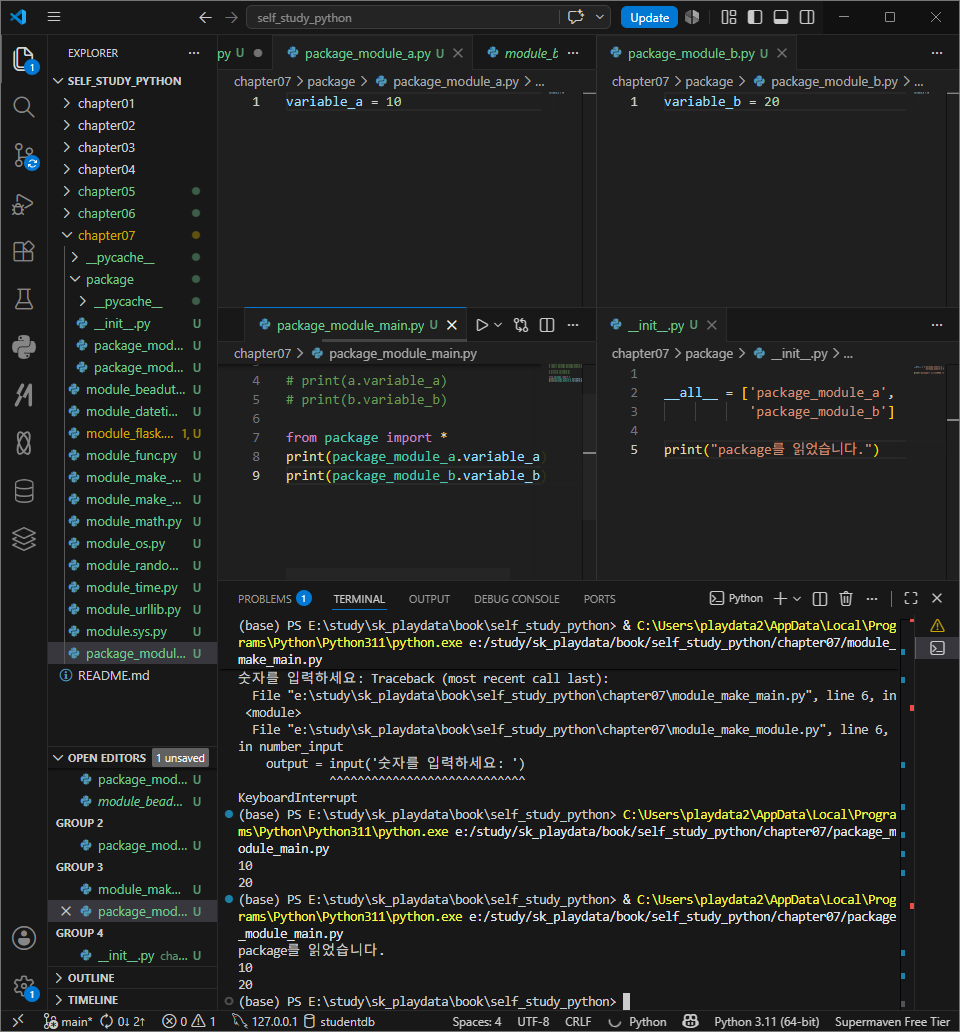Select the package_module_b.py editor tab
This screenshot has height=1032, width=960.
(690, 53)
